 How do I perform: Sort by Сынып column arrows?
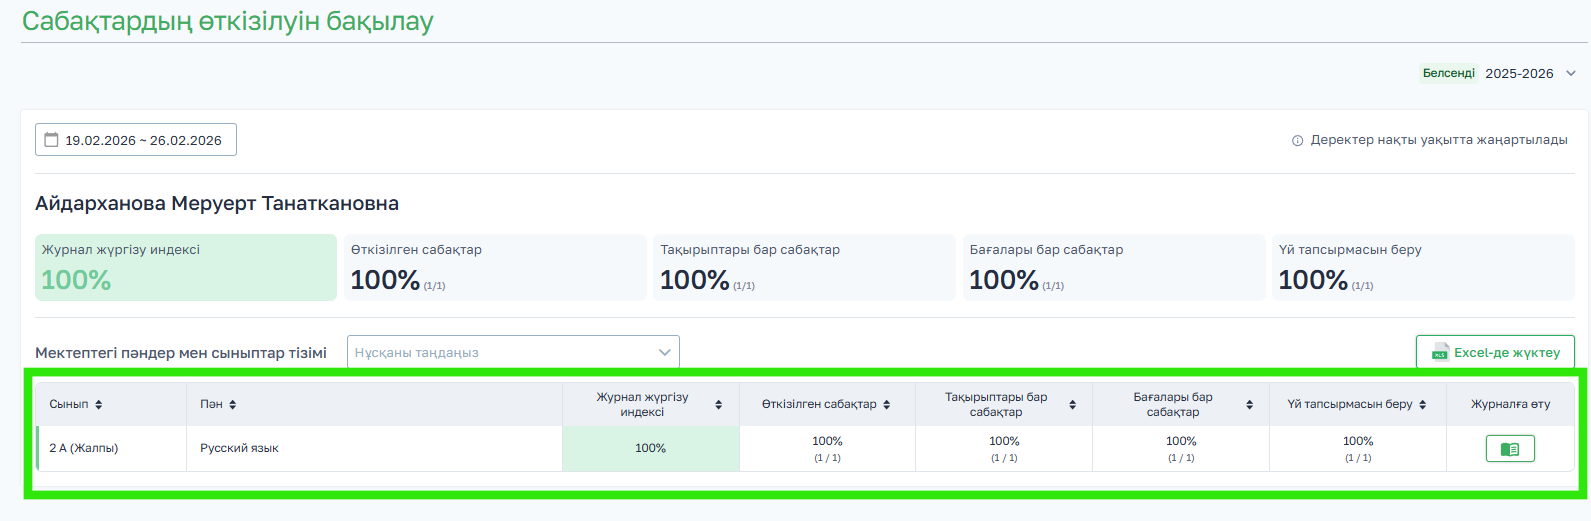click(x=99, y=405)
